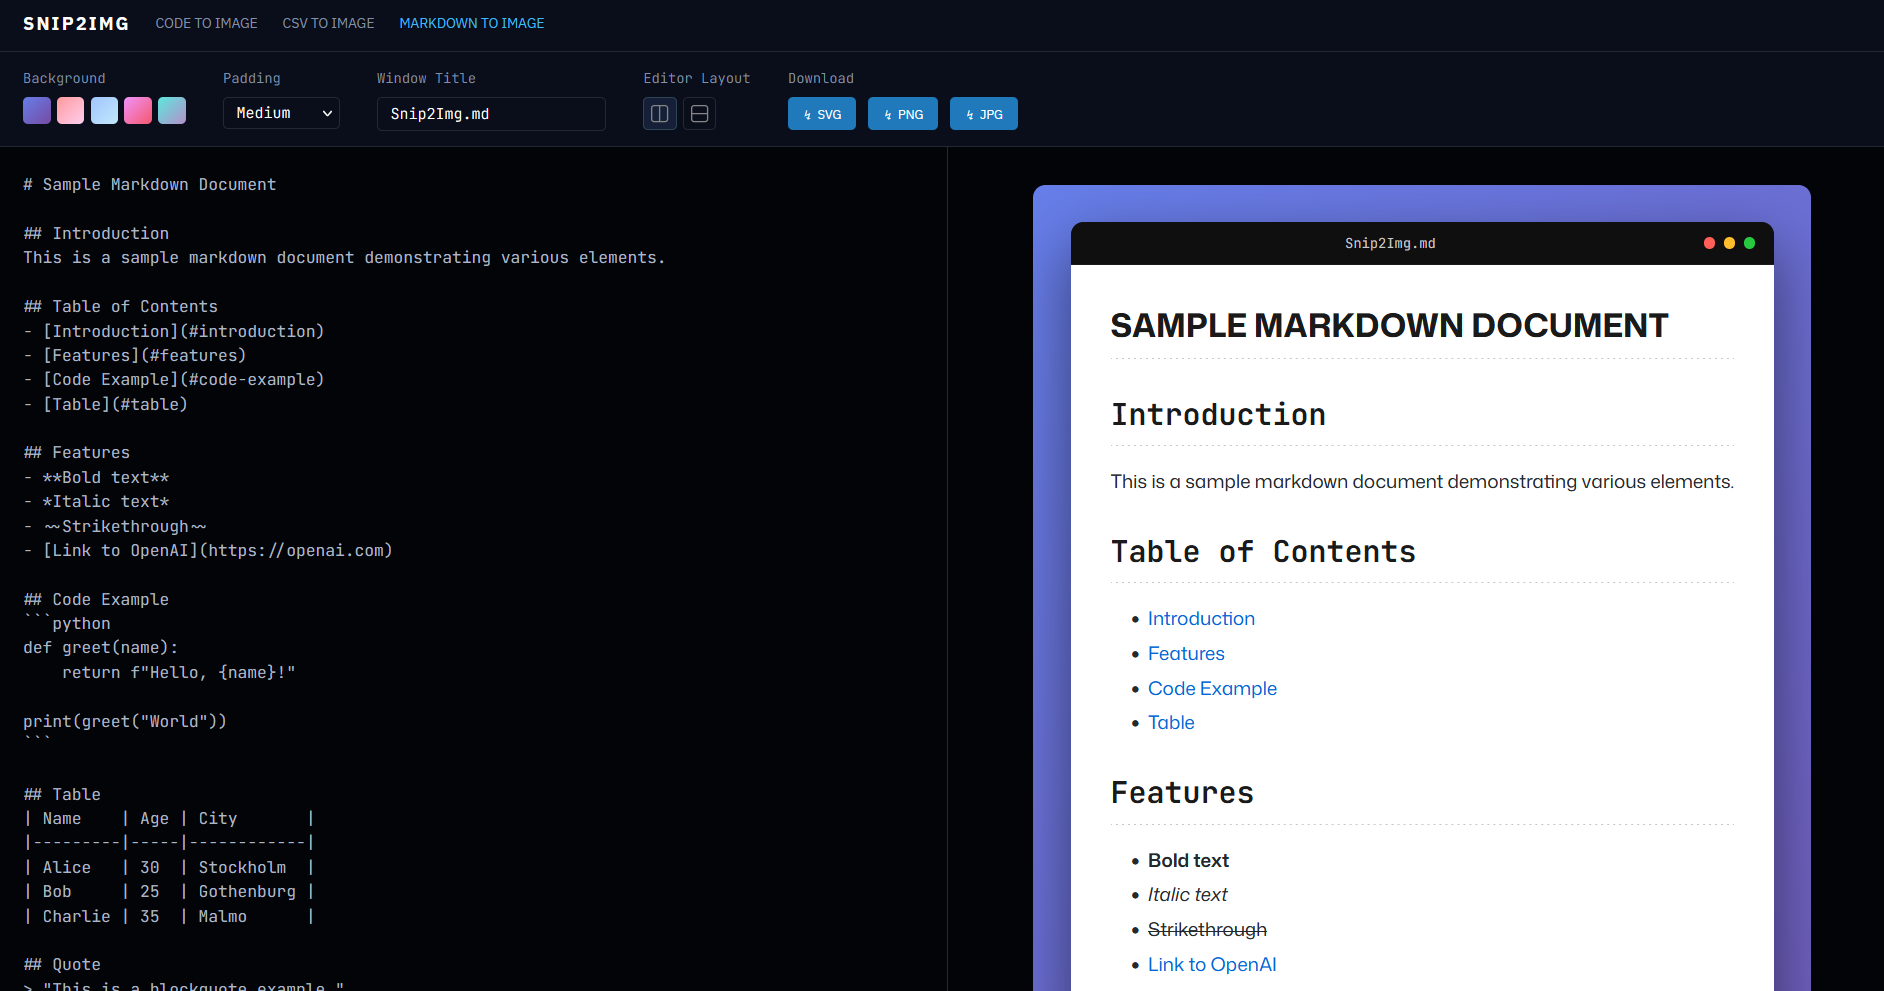
Task: Click the Charlie table row in editor
Action: (169, 917)
